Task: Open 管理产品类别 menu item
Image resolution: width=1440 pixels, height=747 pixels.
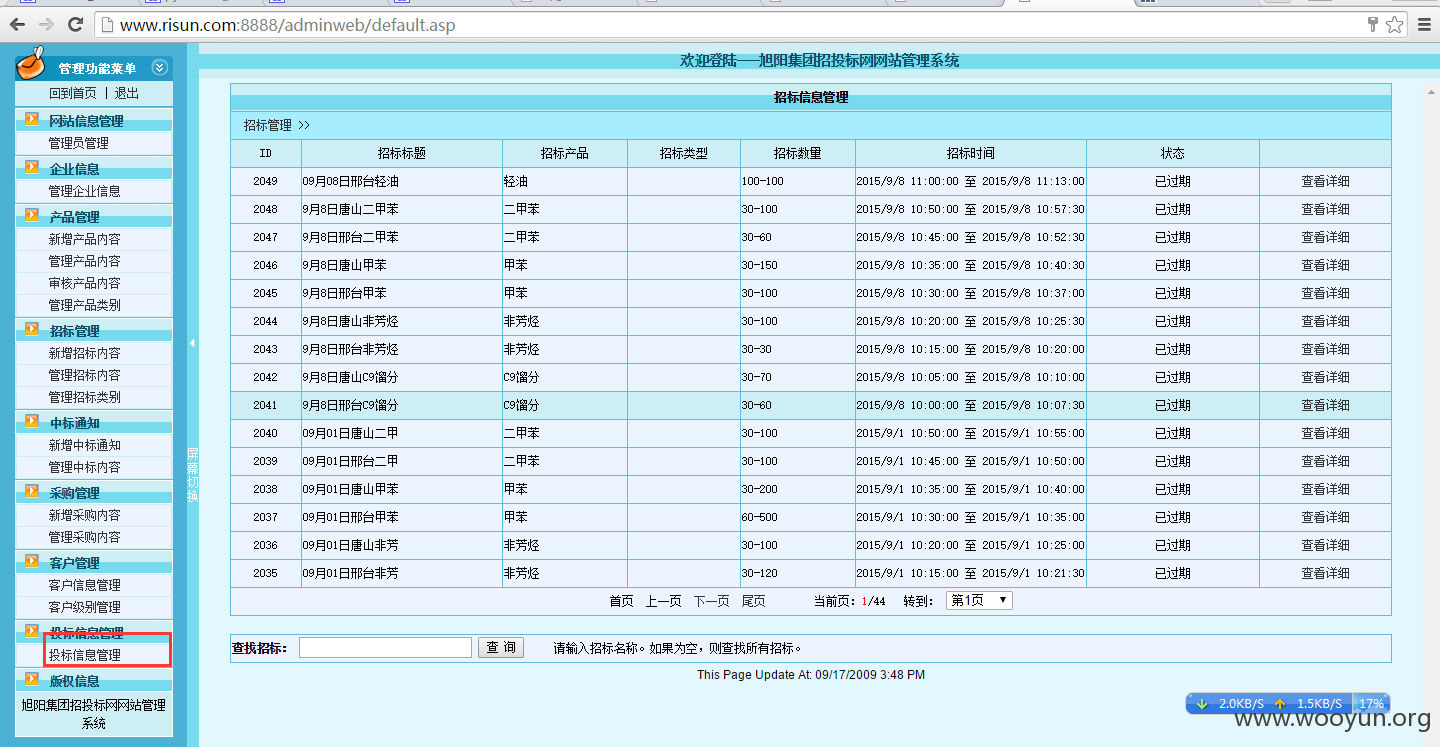Action: (x=85, y=305)
